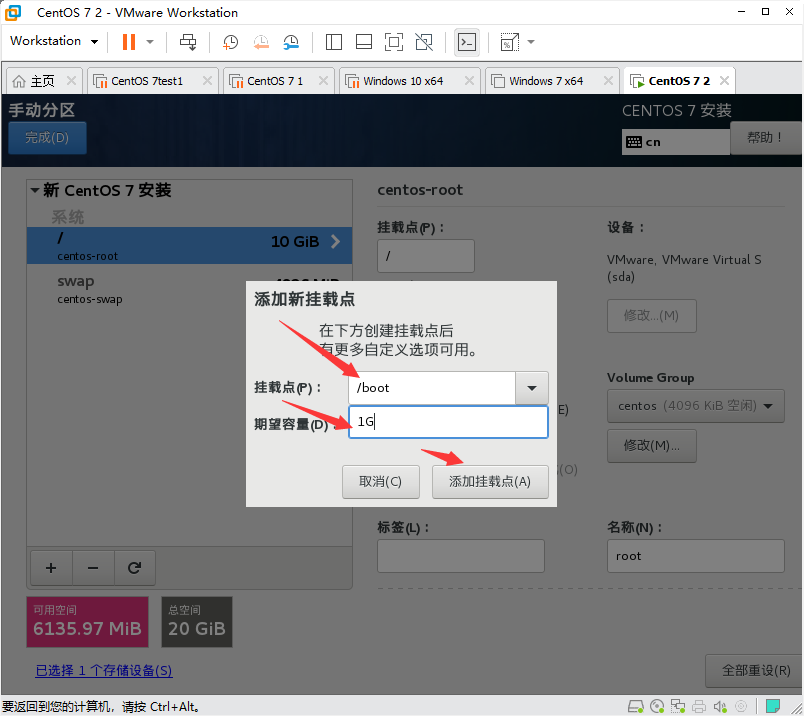The height and width of the screenshot is (716, 804).
Task: Enter full screen mode icon
Action: (x=394, y=42)
